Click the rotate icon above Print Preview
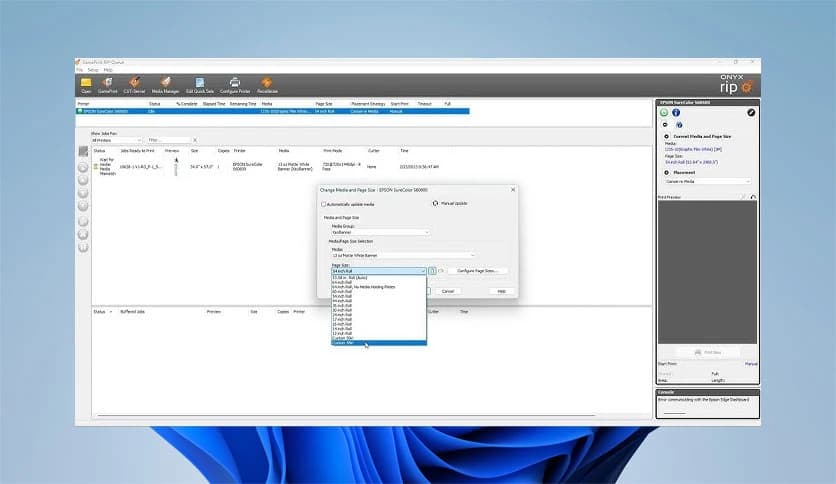The image size is (836, 484). (753, 197)
